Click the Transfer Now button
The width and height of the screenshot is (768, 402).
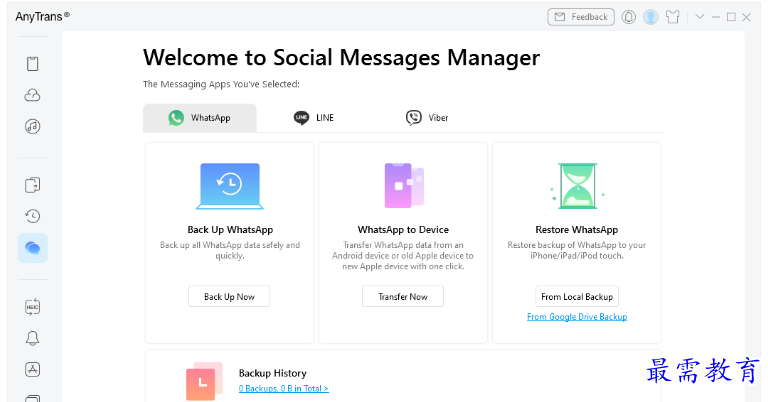pos(403,297)
